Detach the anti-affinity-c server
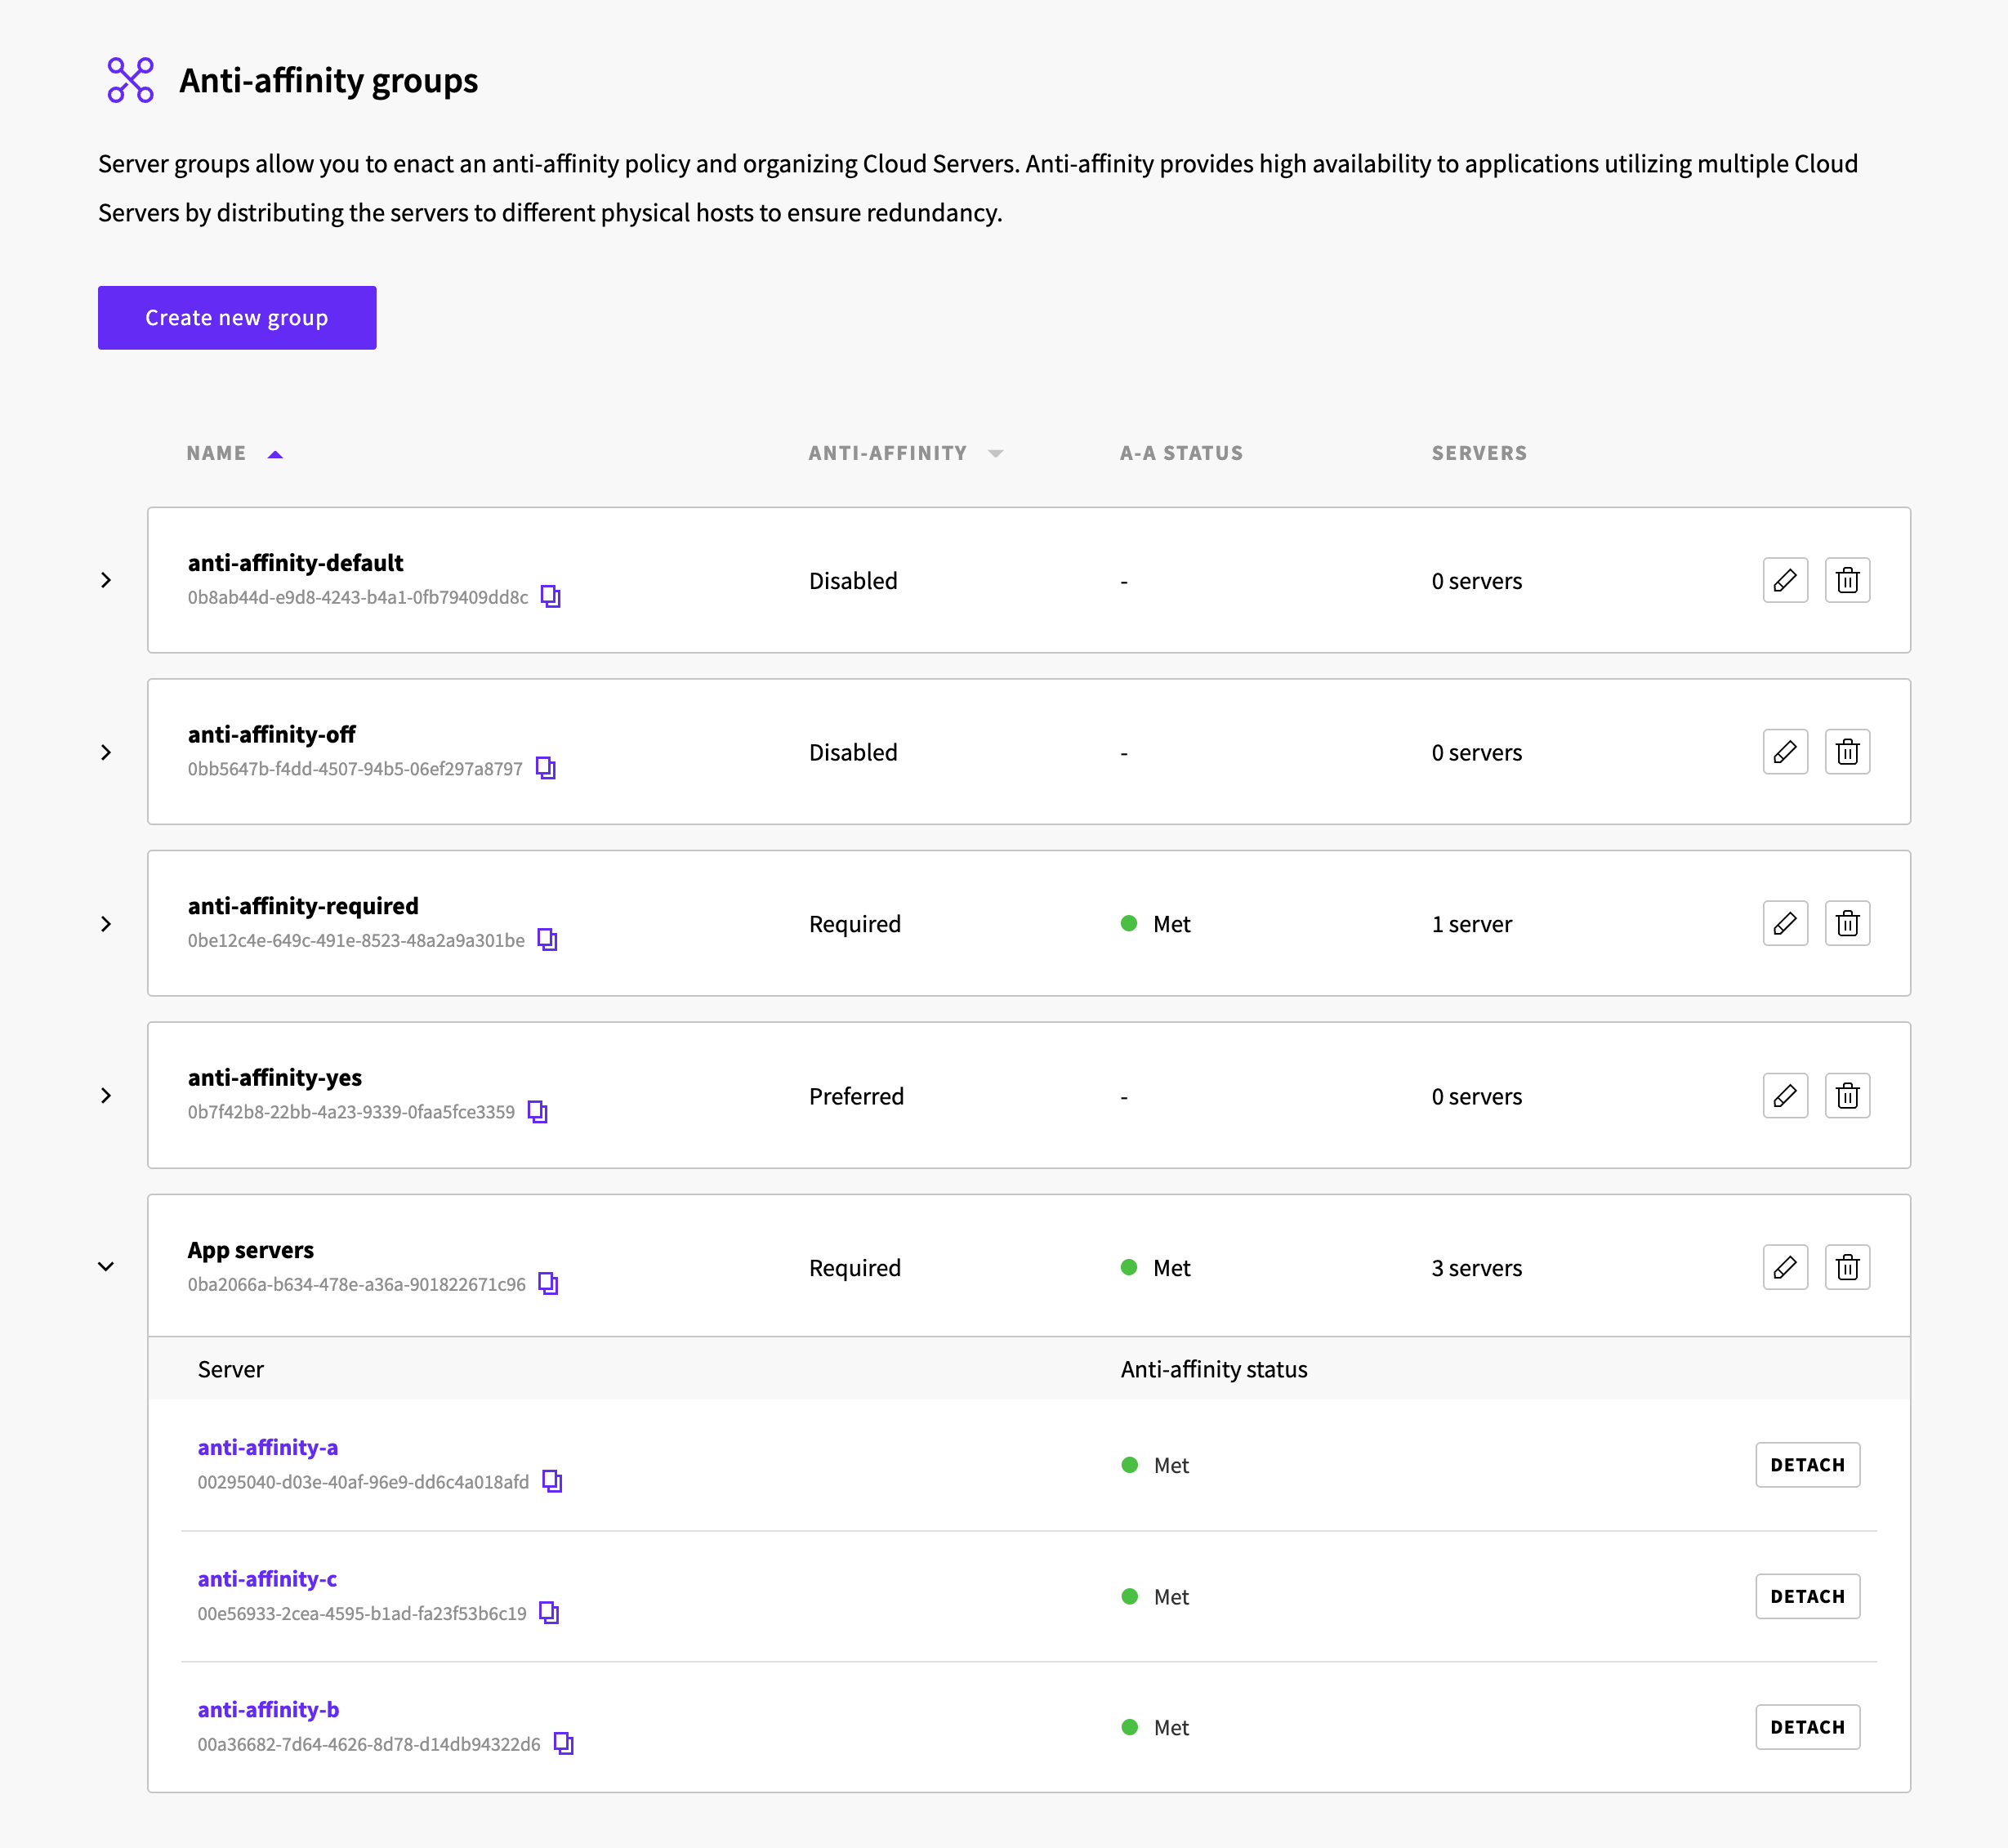Viewport: 2008px width, 1848px height. click(1807, 1596)
